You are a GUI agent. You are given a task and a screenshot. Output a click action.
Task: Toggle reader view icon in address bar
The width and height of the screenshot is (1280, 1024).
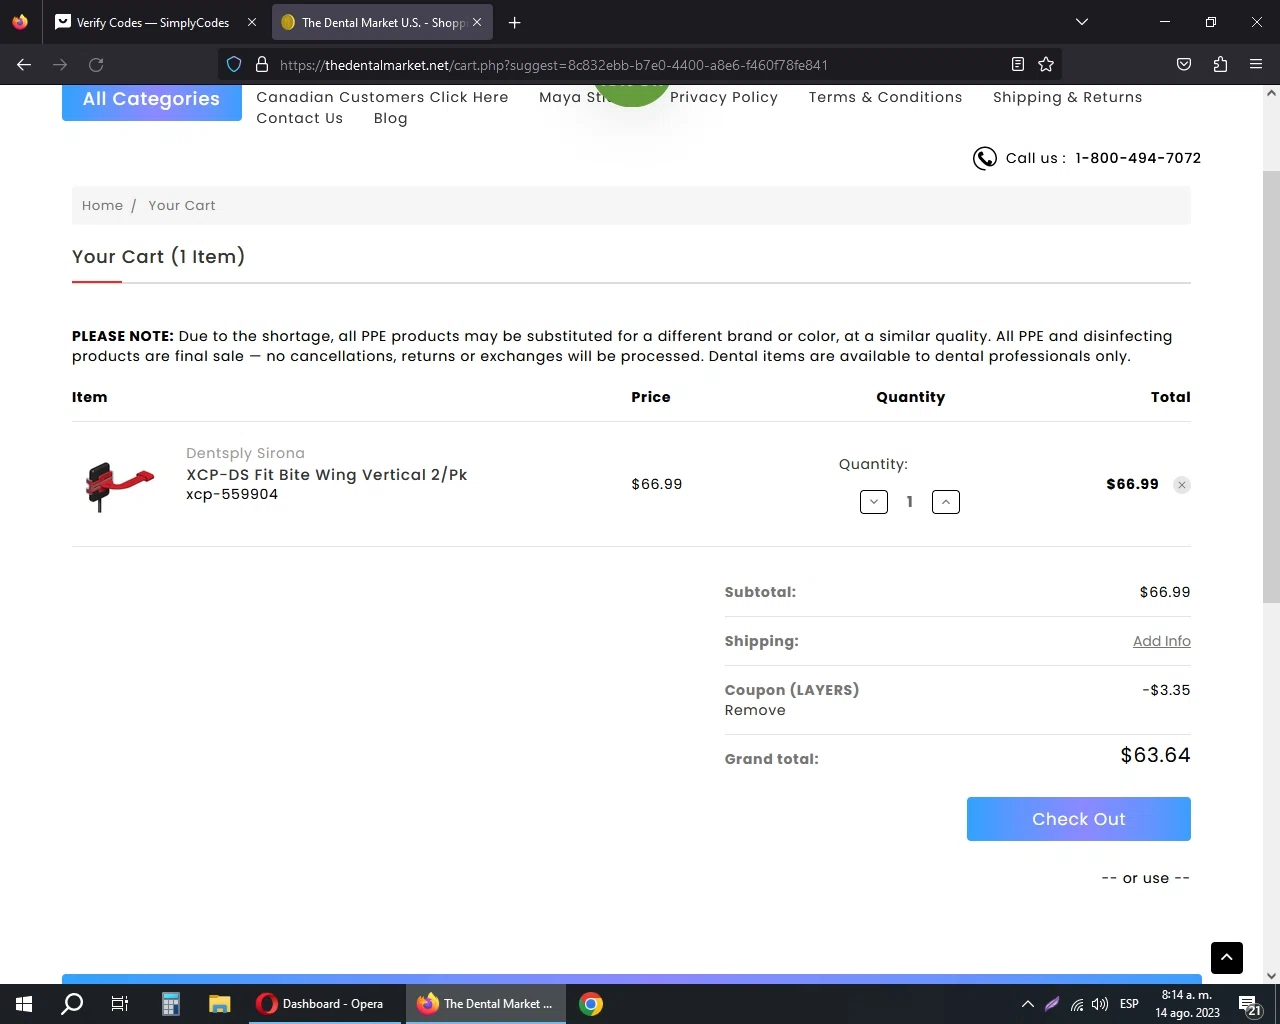(1018, 65)
